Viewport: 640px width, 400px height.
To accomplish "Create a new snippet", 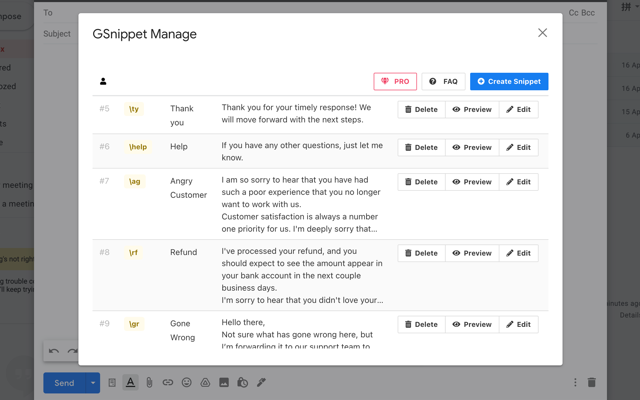I will point(509,81).
